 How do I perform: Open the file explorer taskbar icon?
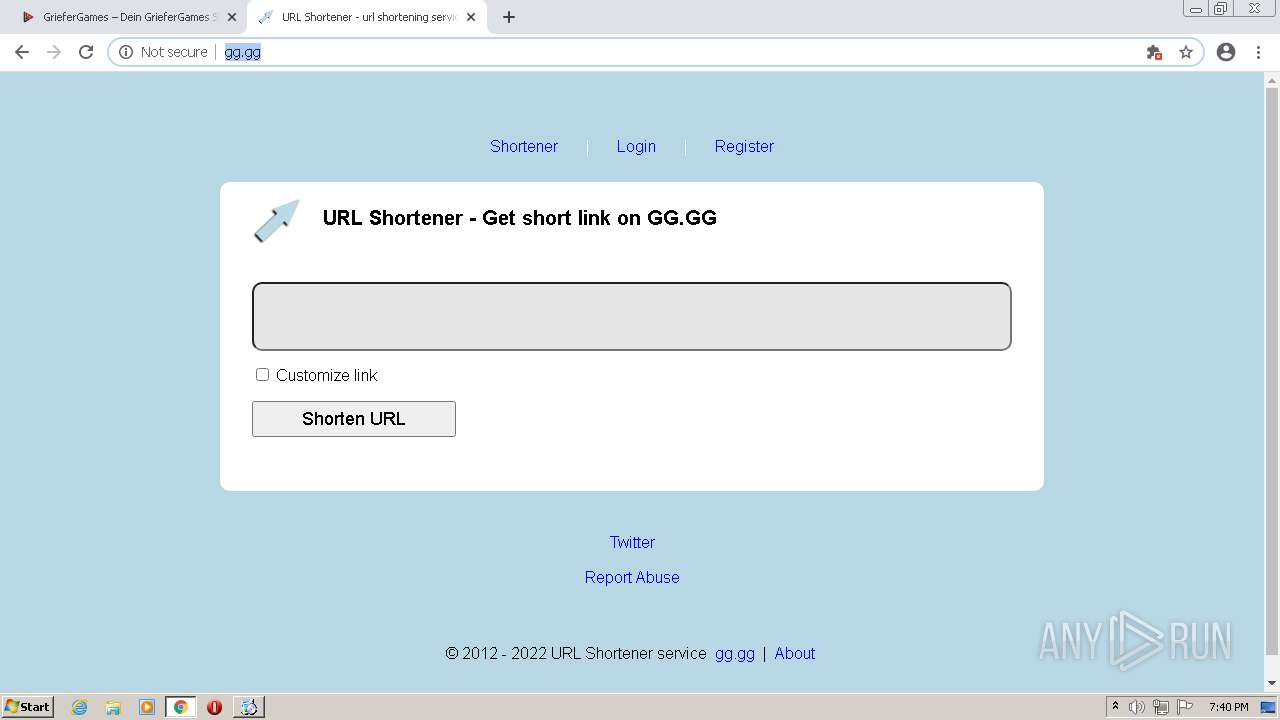click(x=113, y=707)
